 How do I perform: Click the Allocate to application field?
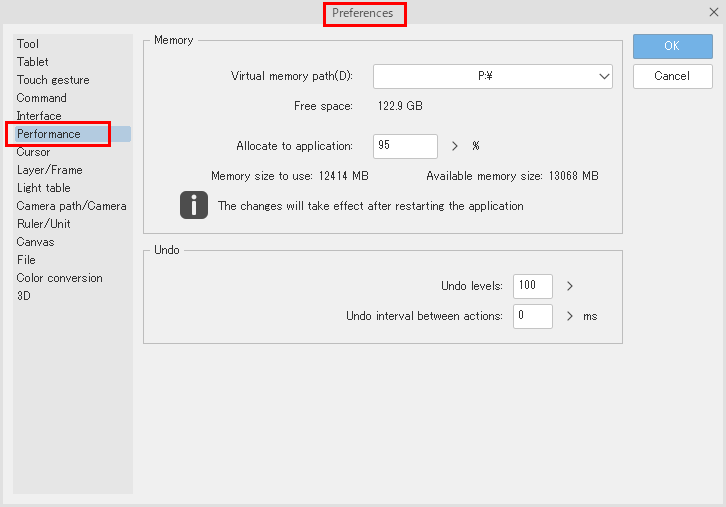[405, 146]
